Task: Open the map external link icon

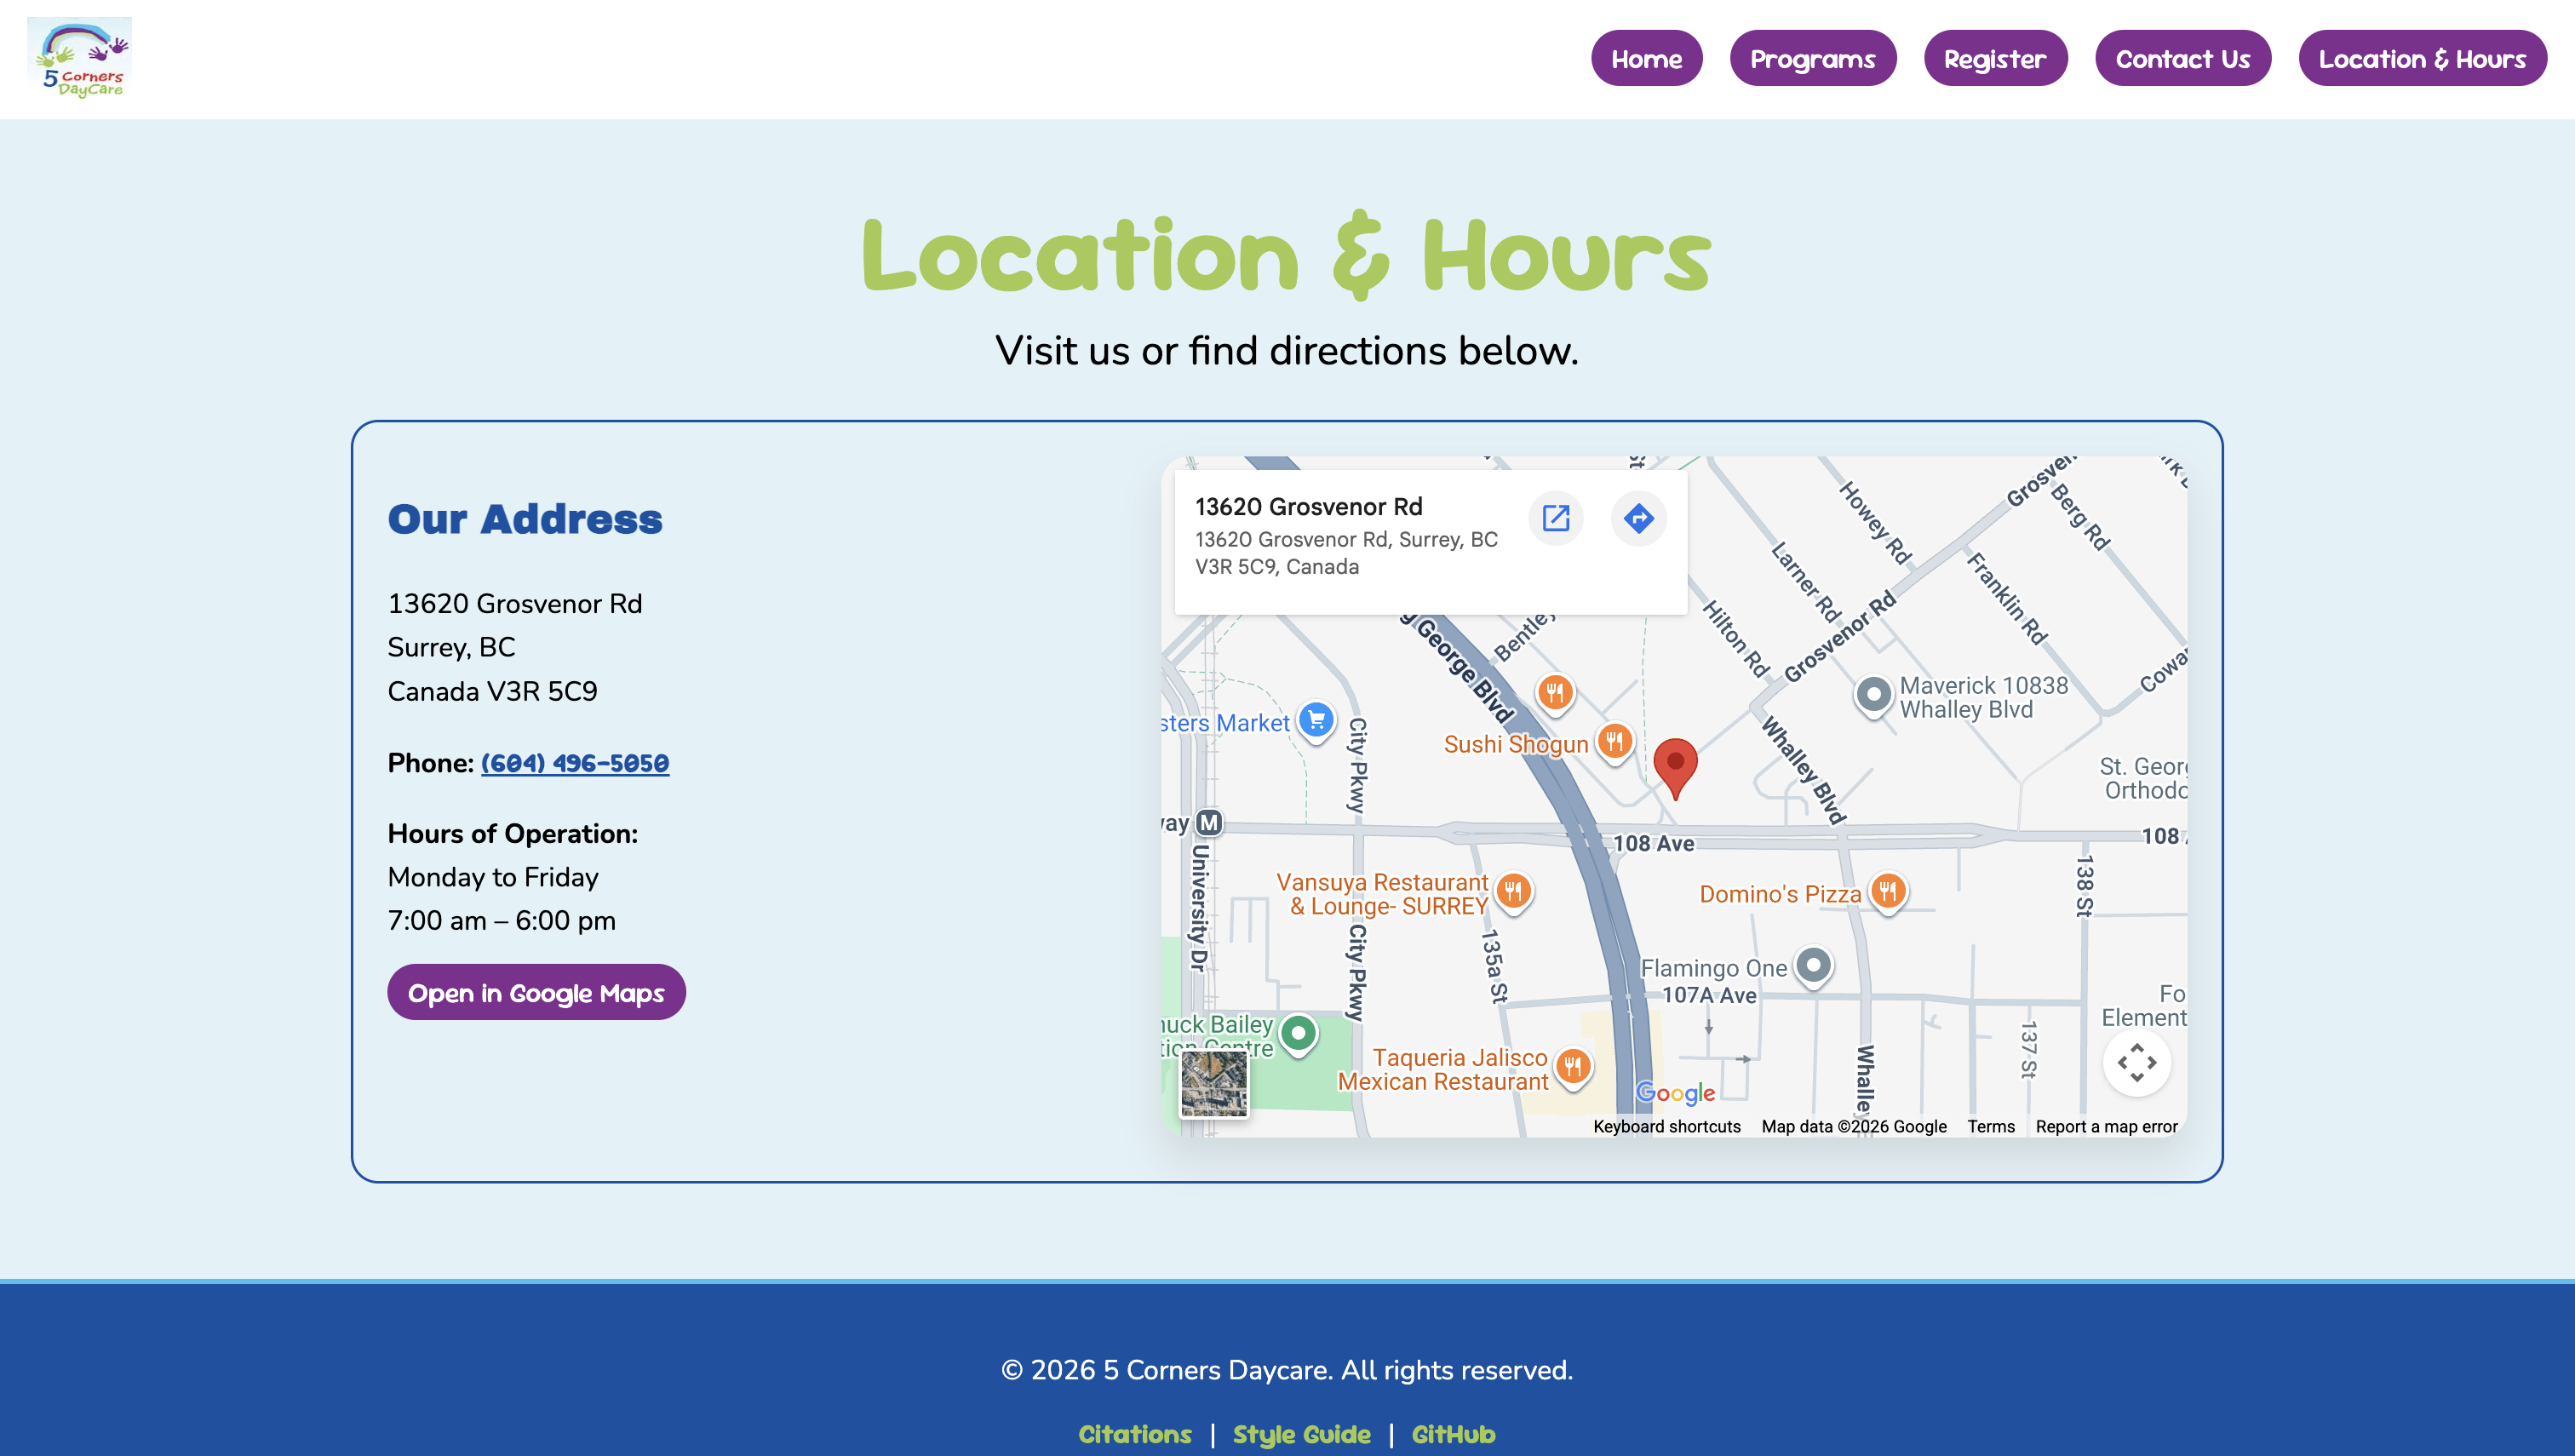Action: (x=1556, y=518)
